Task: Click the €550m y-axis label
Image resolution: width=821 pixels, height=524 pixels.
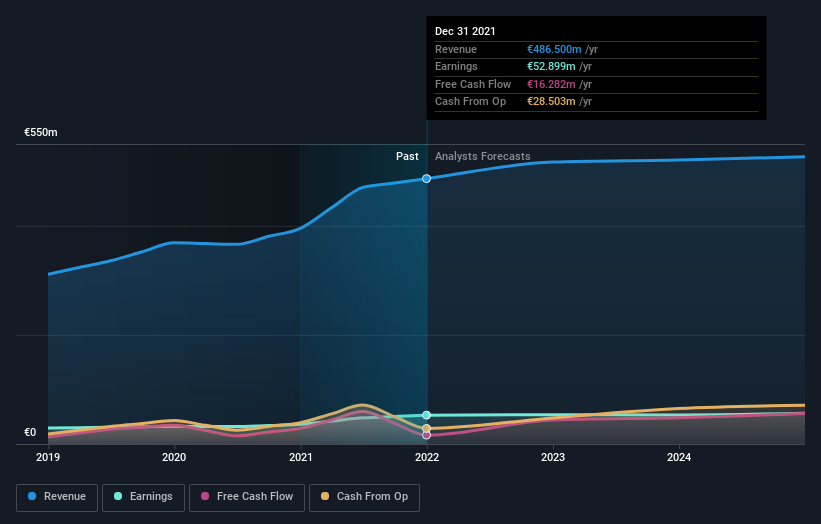Action: point(41,132)
